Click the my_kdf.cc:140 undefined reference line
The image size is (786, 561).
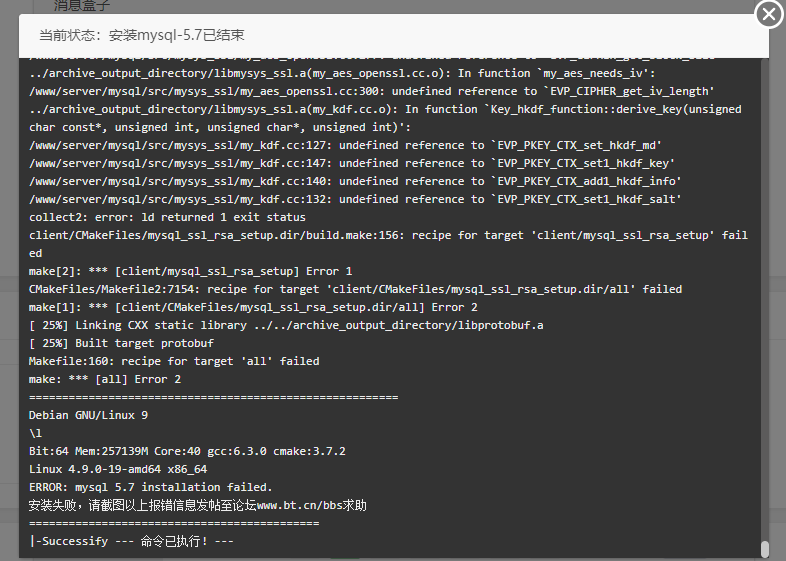(x=355, y=181)
